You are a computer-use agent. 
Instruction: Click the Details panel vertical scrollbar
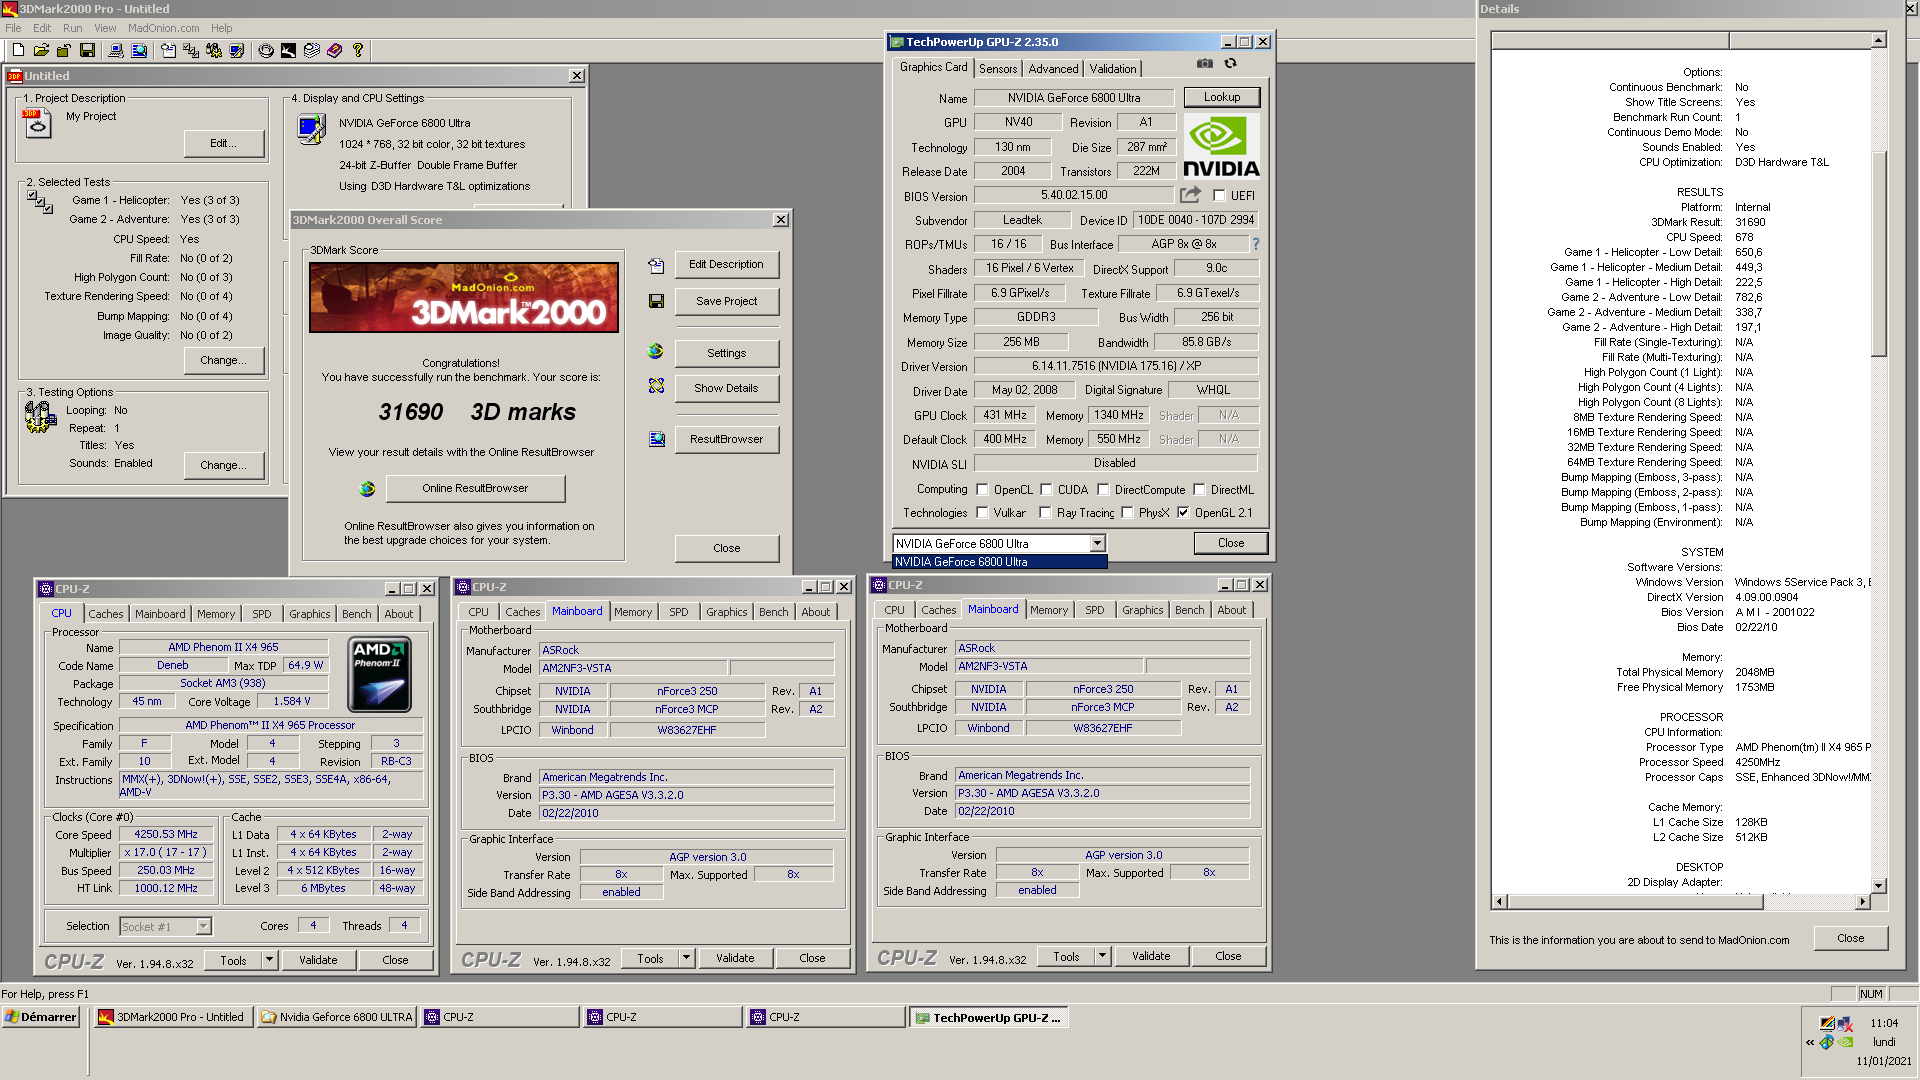[1878, 255]
